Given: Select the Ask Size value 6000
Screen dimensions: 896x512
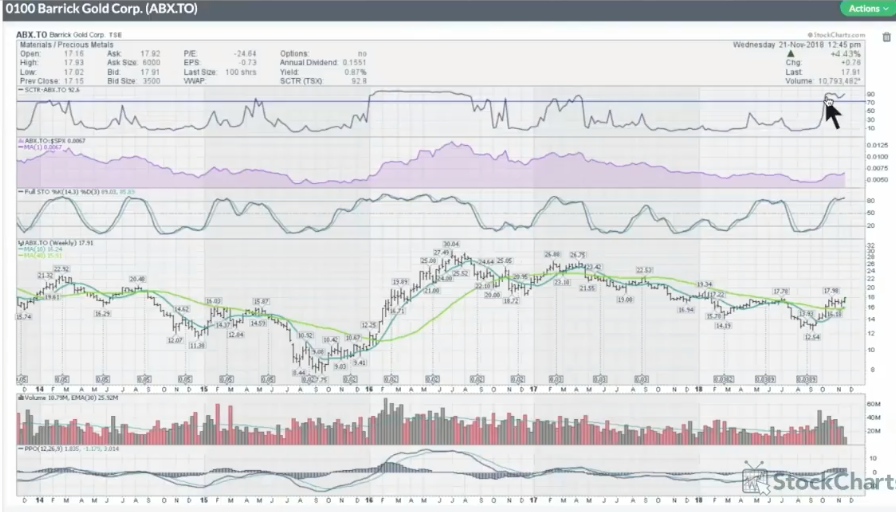Looking at the screenshot, I should point(151,63).
